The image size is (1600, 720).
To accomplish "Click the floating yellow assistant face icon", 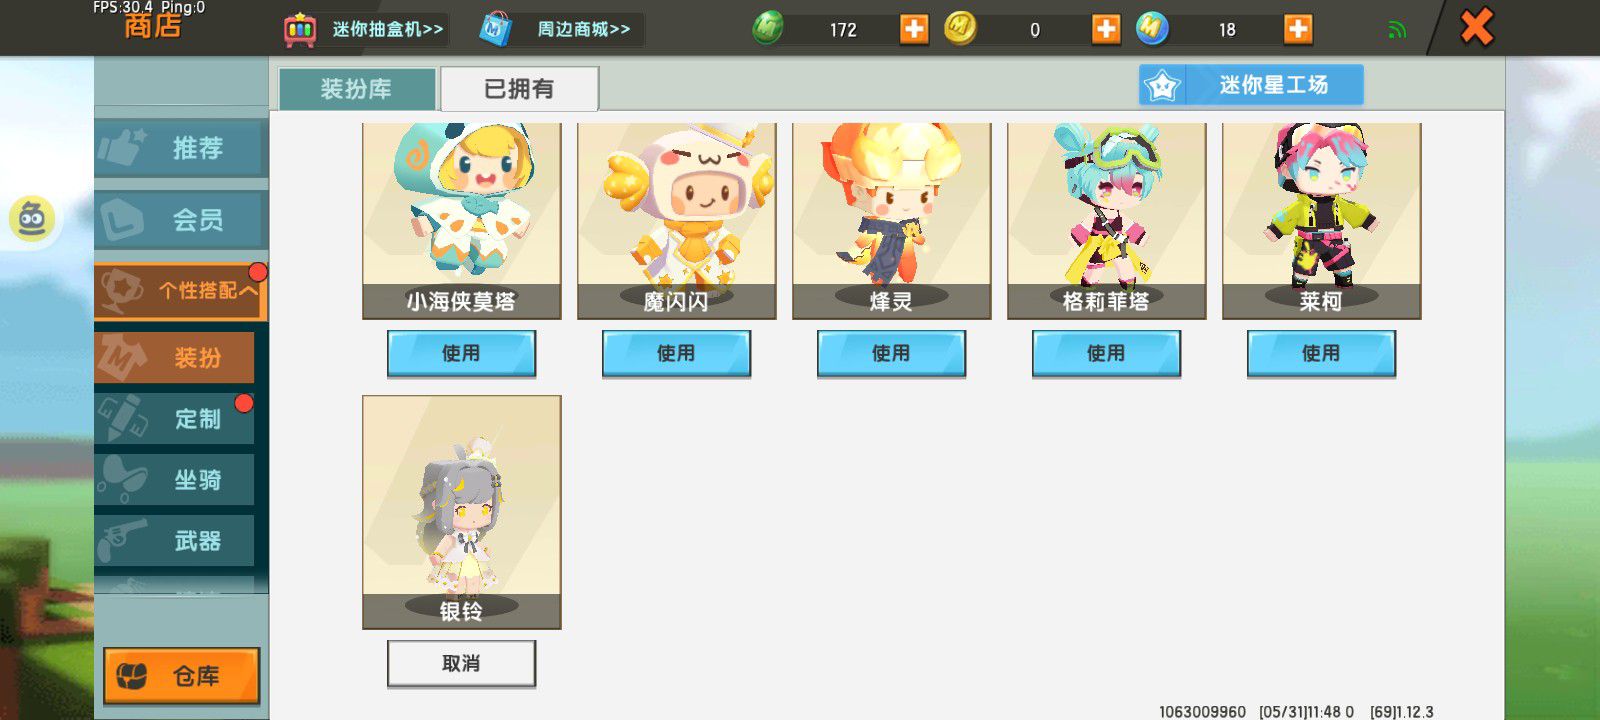I will click(x=32, y=219).
